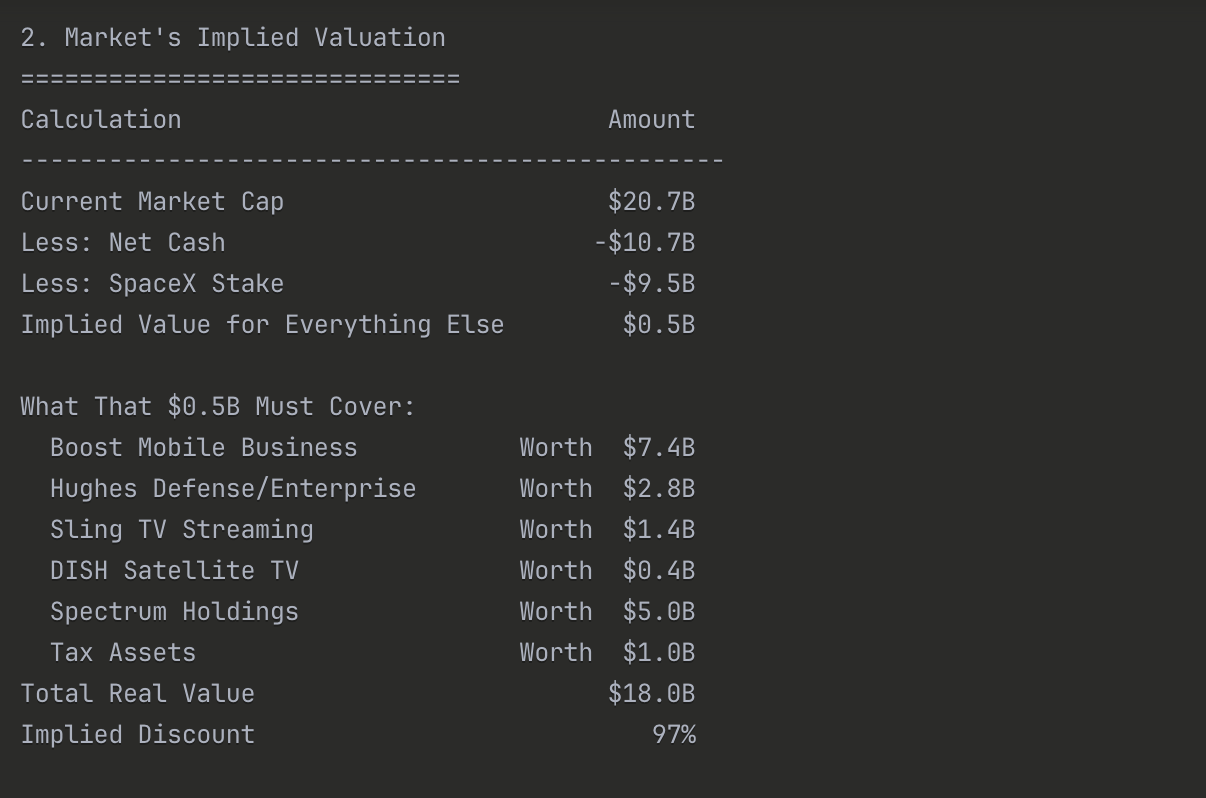Click the $18.0B total real value
The width and height of the screenshot is (1206, 798).
coord(652,694)
